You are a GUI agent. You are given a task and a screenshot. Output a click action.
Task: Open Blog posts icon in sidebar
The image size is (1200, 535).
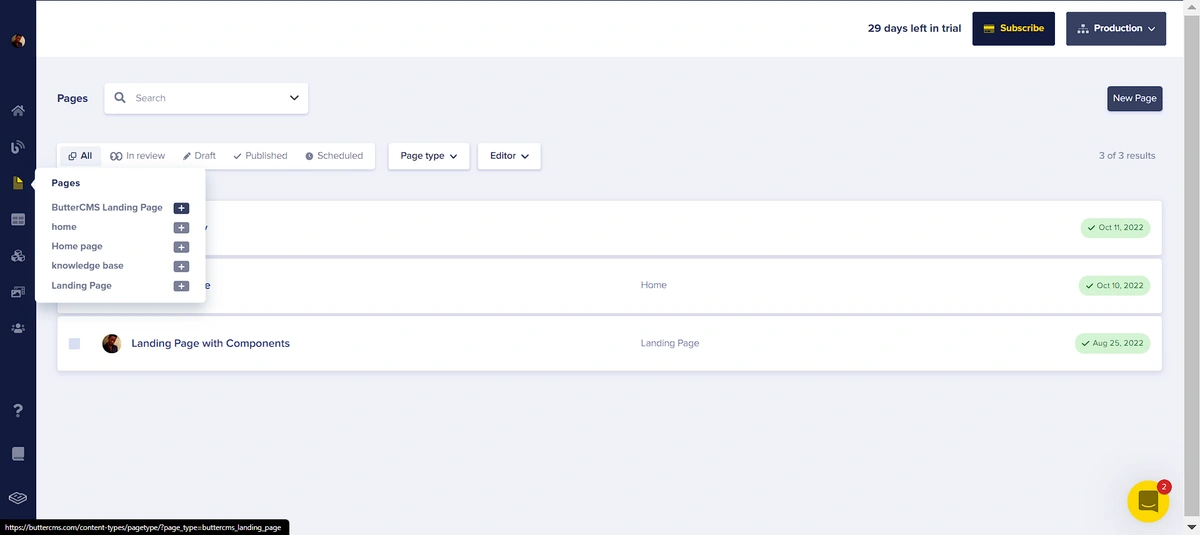(x=18, y=147)
